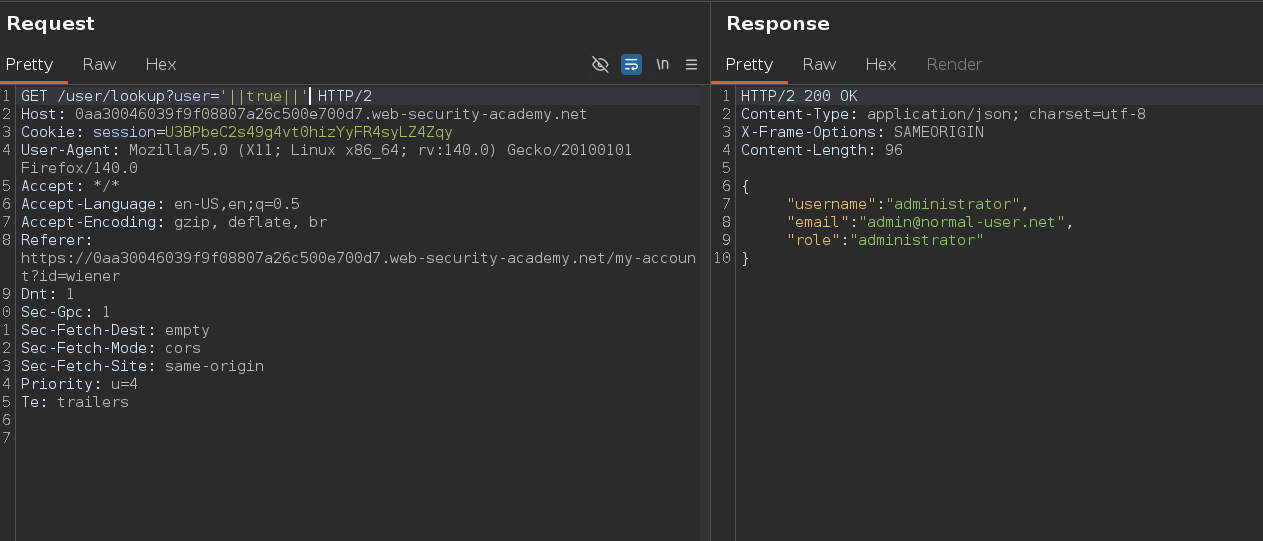
Task: Switch to the Request Raw tab
Action: pos(99,64)
